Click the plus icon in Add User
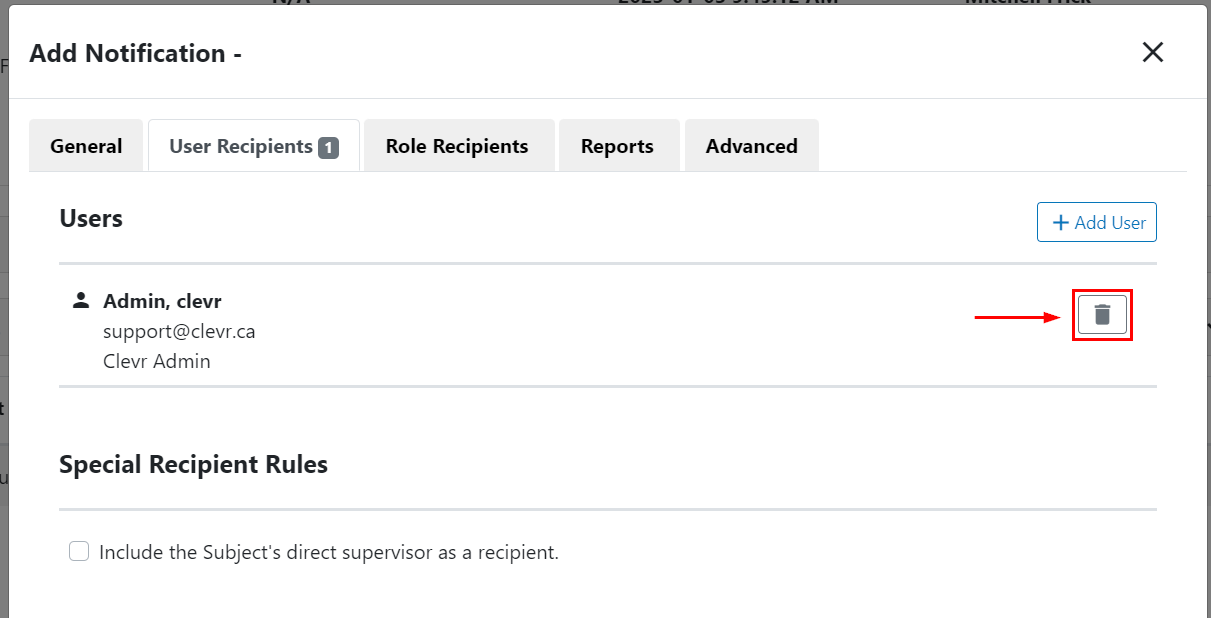This screenshot has width=1211, height=618. (1061, 222)
